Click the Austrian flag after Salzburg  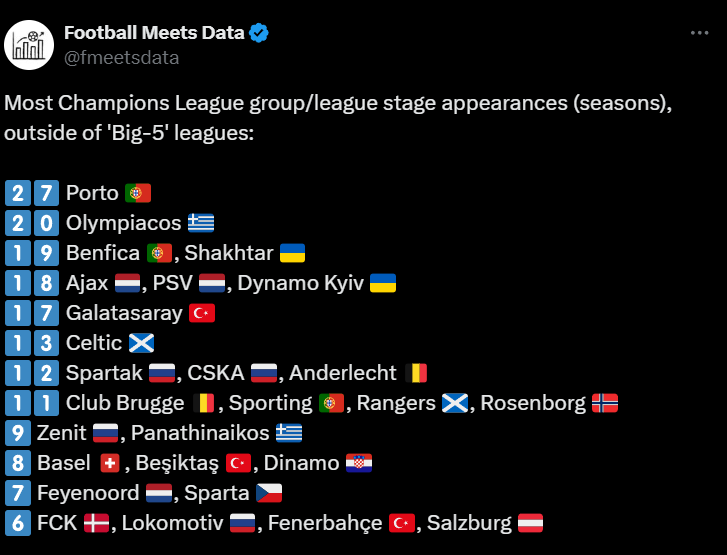click(x=530, y=523)
